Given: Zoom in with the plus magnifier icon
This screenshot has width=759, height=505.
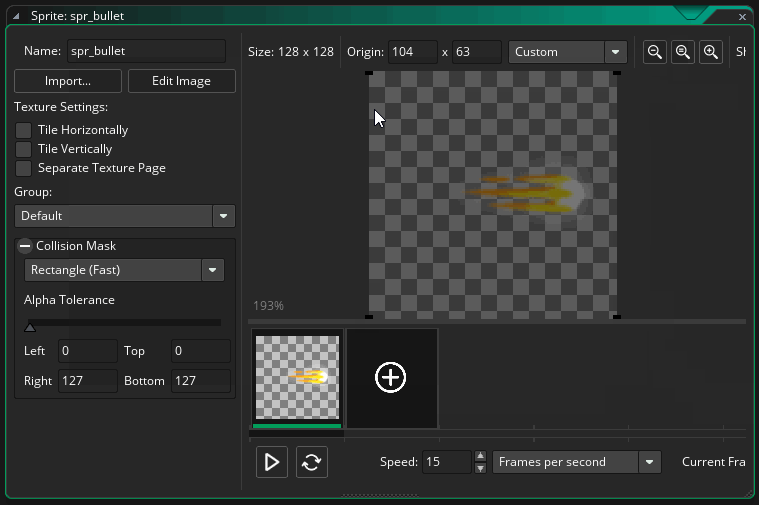Looking at the screenshot, I should [711, 52].
